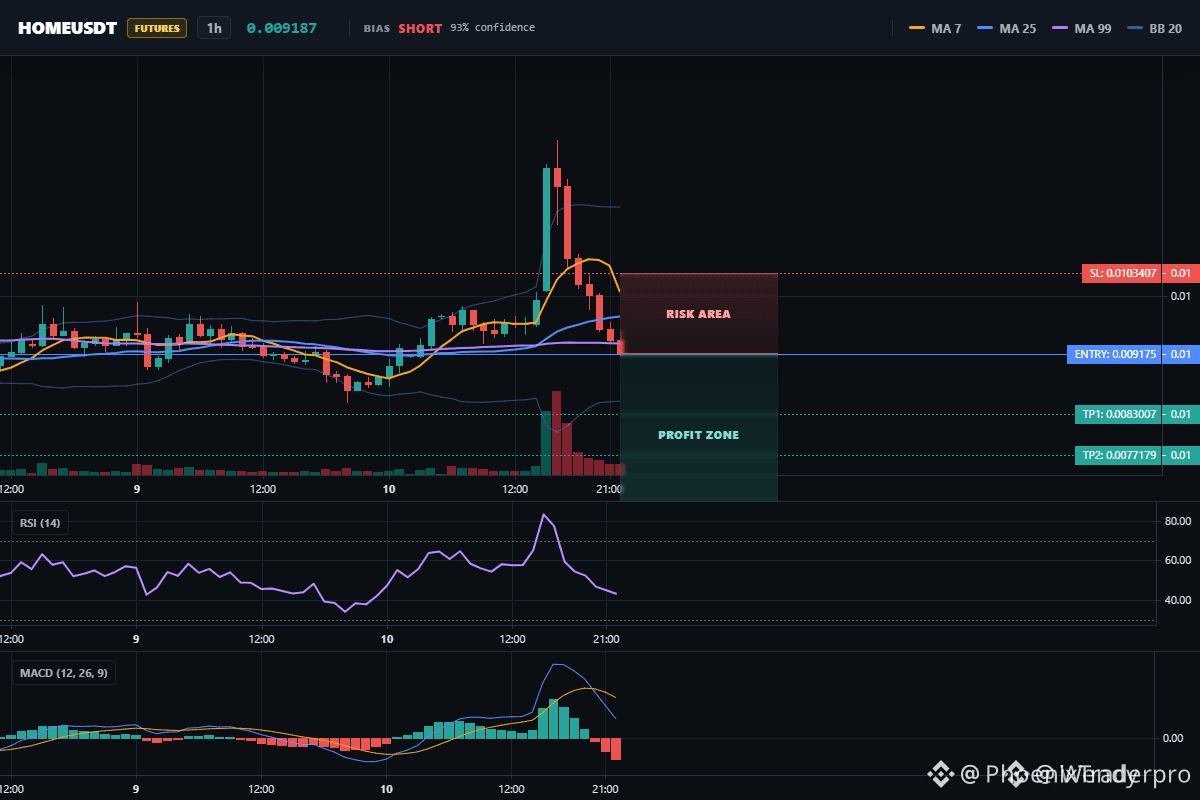Image resolution: width=1200 pixels, height=800 pixels.
Task: Click the tallest red volume bar
Action: click(556, 433)
